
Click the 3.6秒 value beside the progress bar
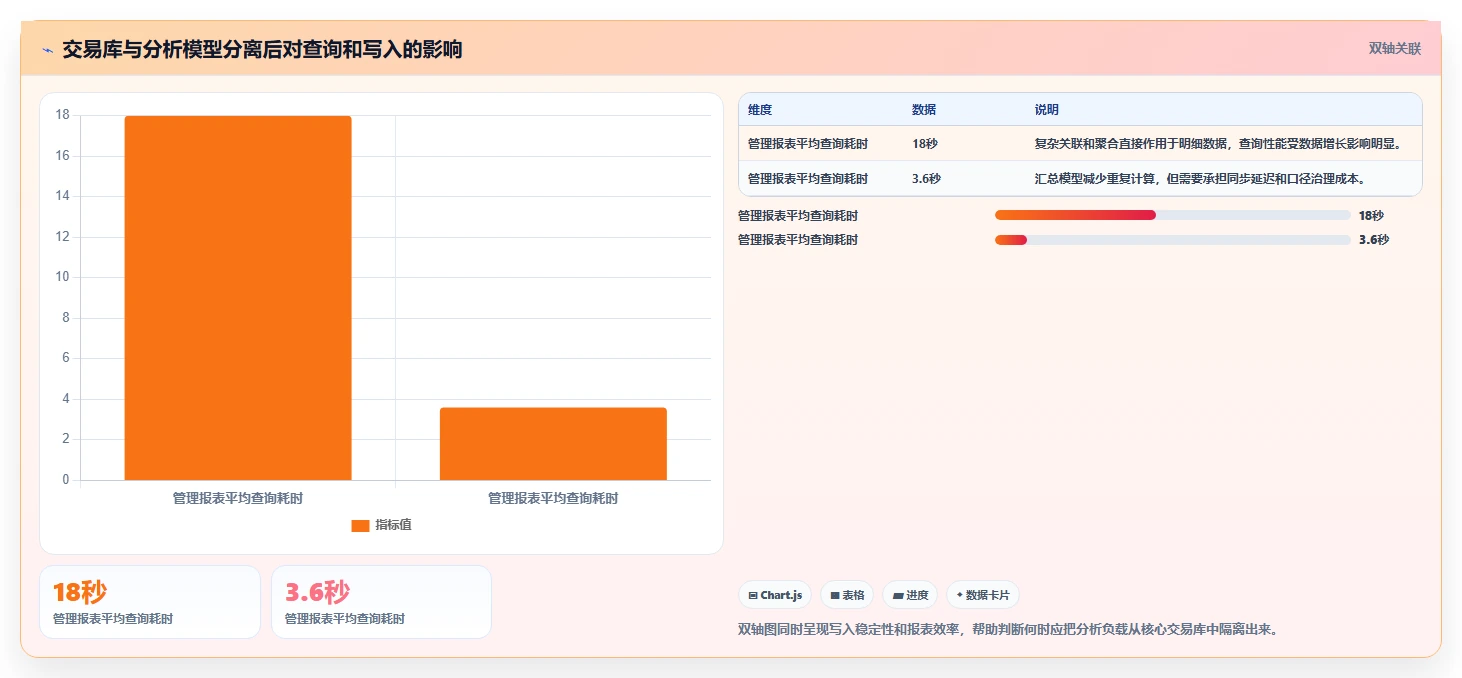click(1374, 239)
